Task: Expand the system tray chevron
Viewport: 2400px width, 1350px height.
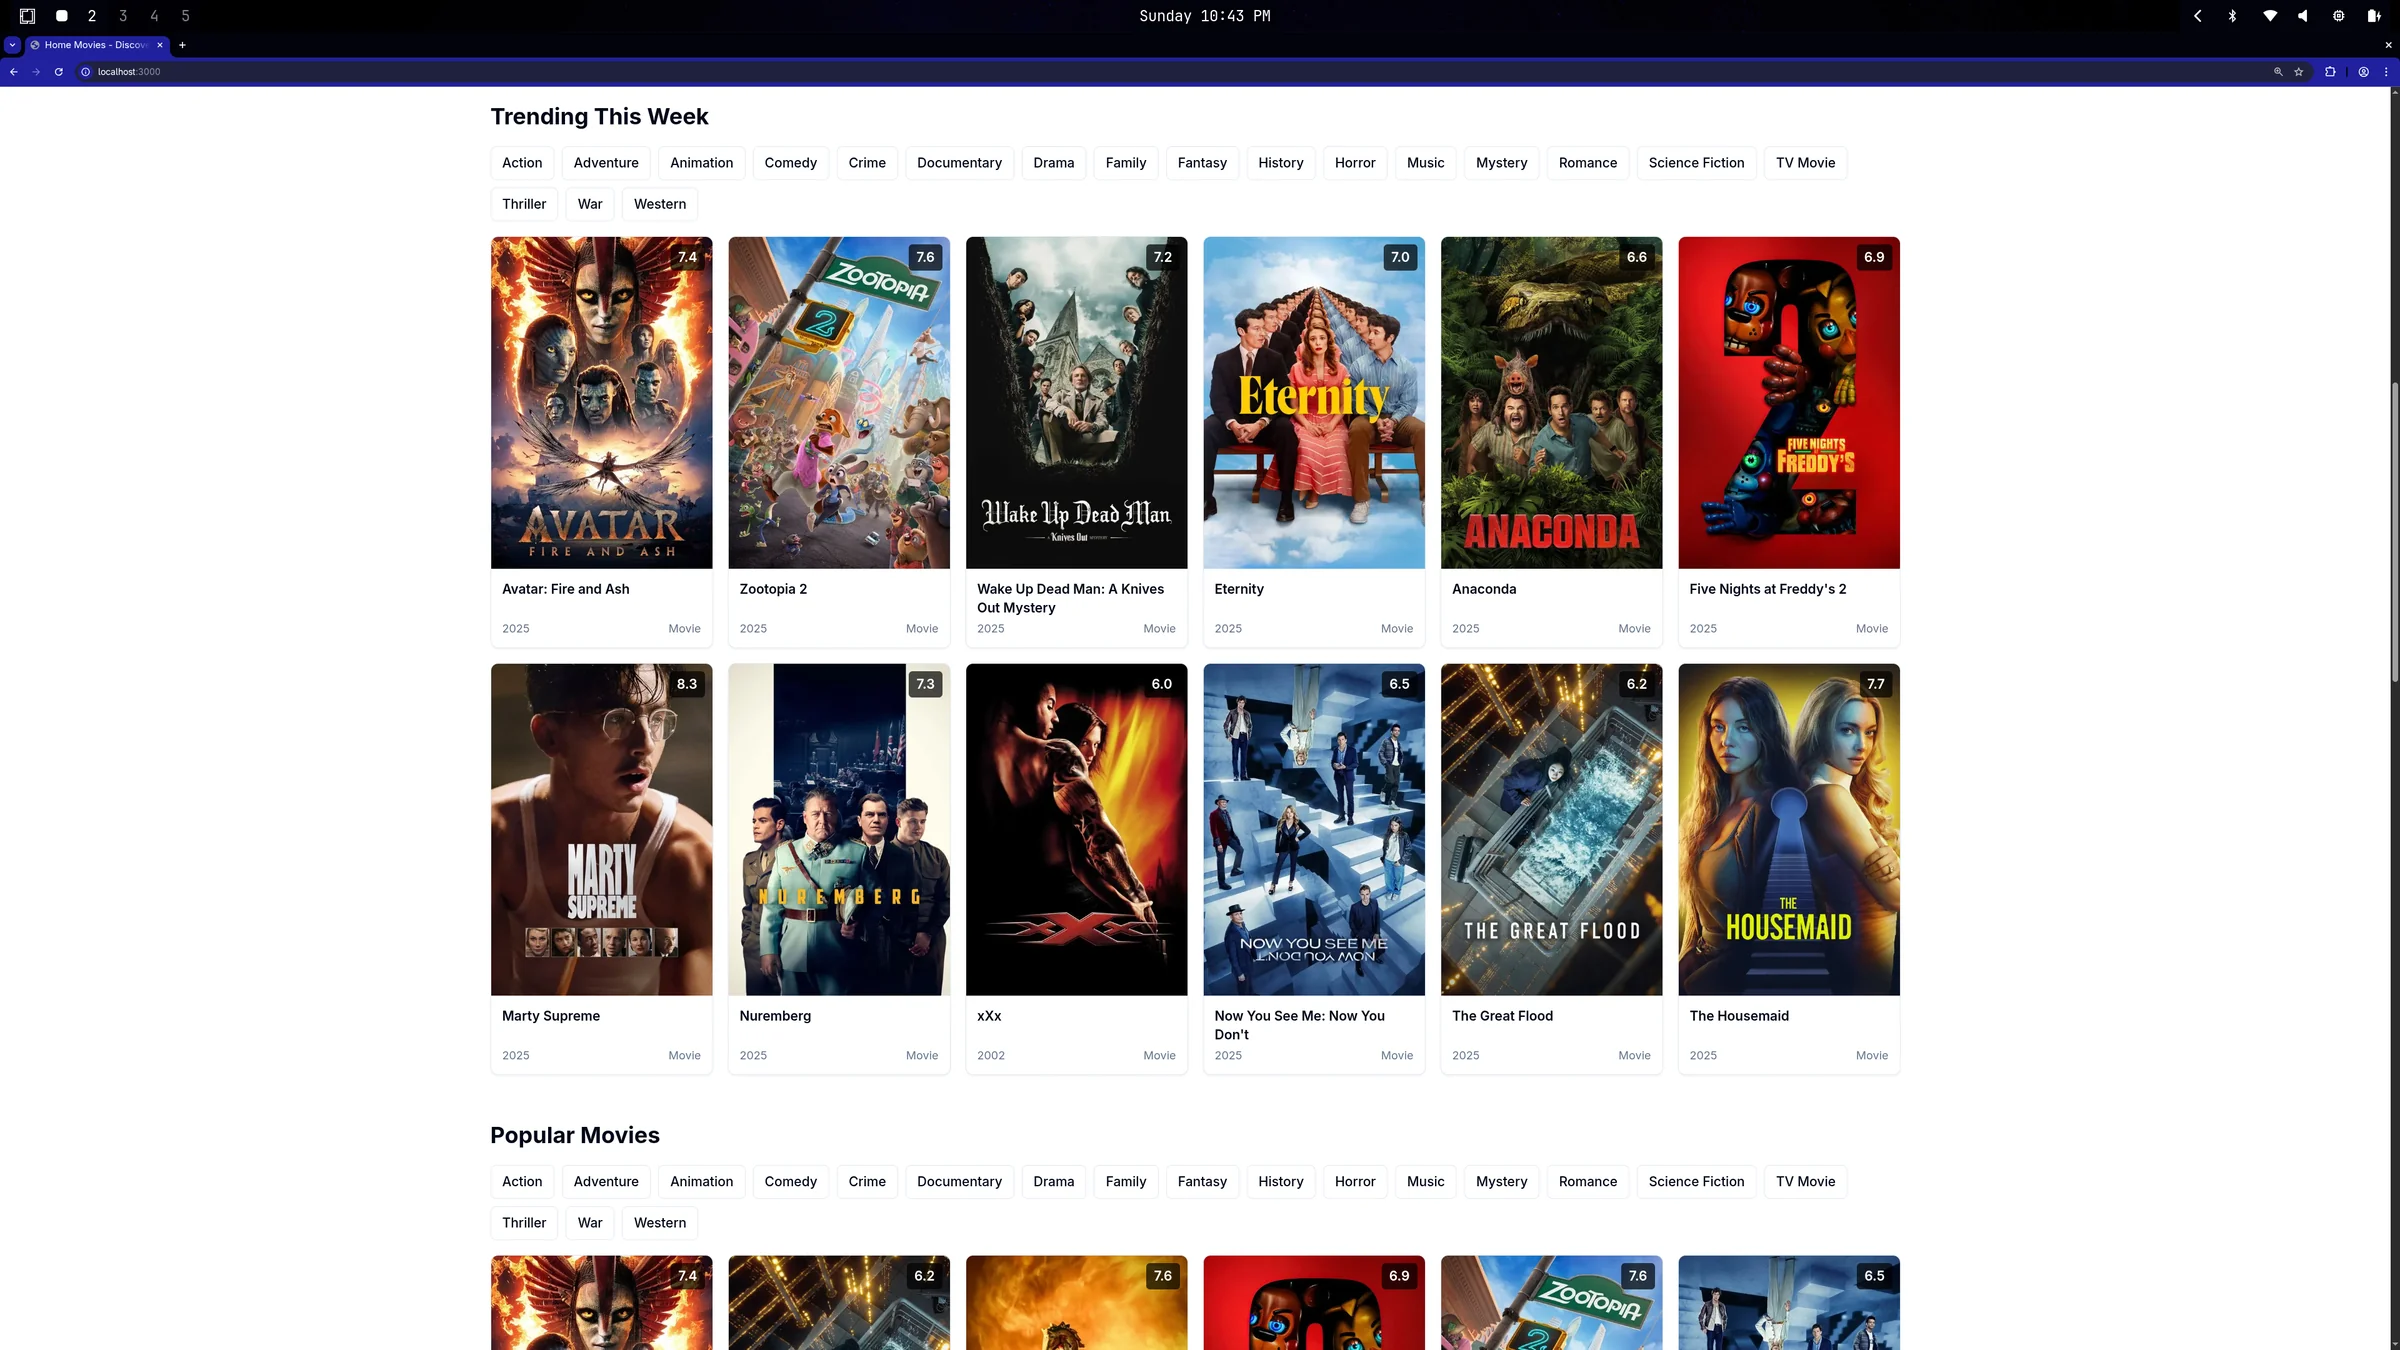Action: click(2198, 16)
